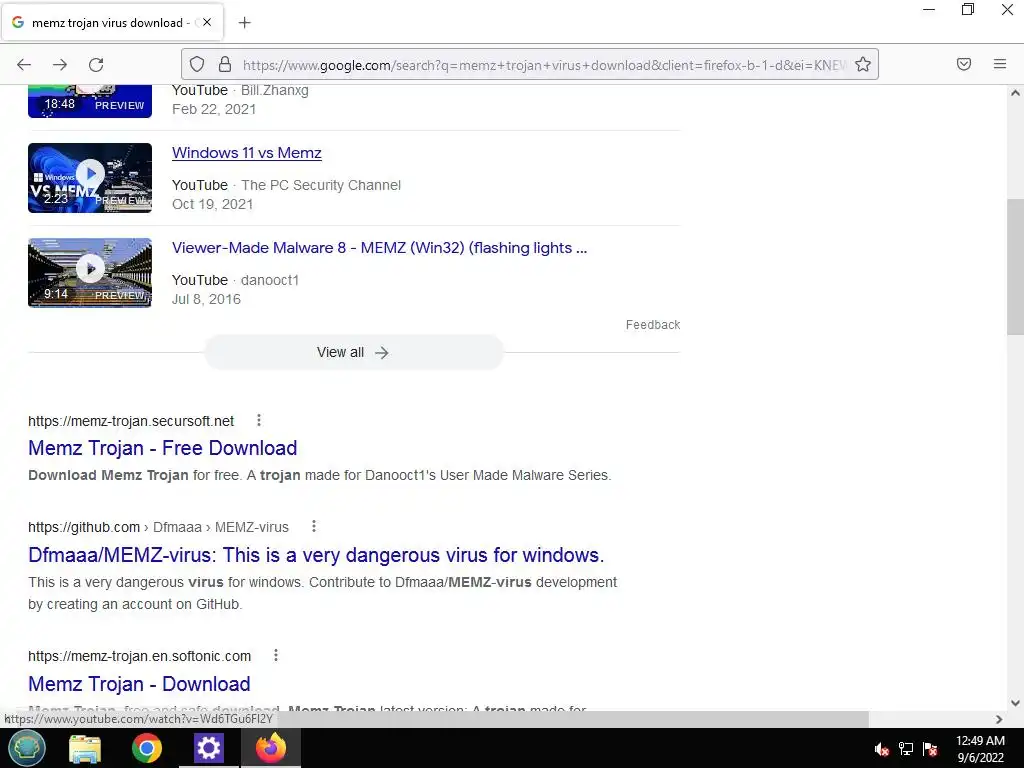Click the vertical scrollbar down arrow
1024x768 pixels.
coord(1015,703)
